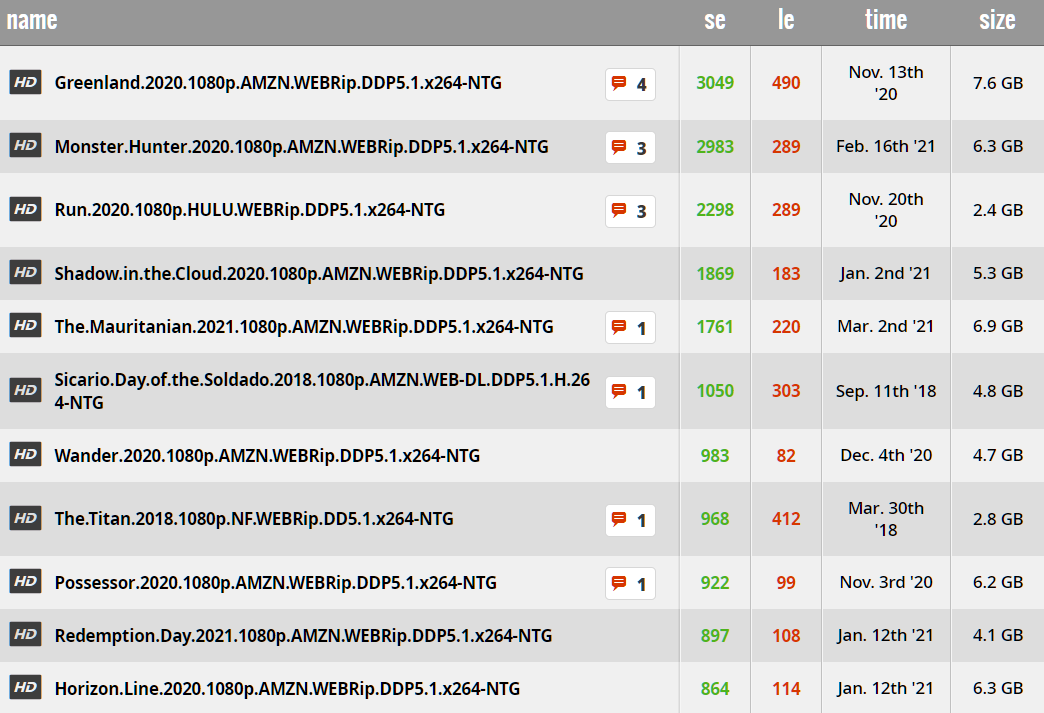This screenshot has height=713, width=1044.
Task: Open Sicario.Day.of.the.Soldado.2018 torrent link
Action: click(322, 391)
